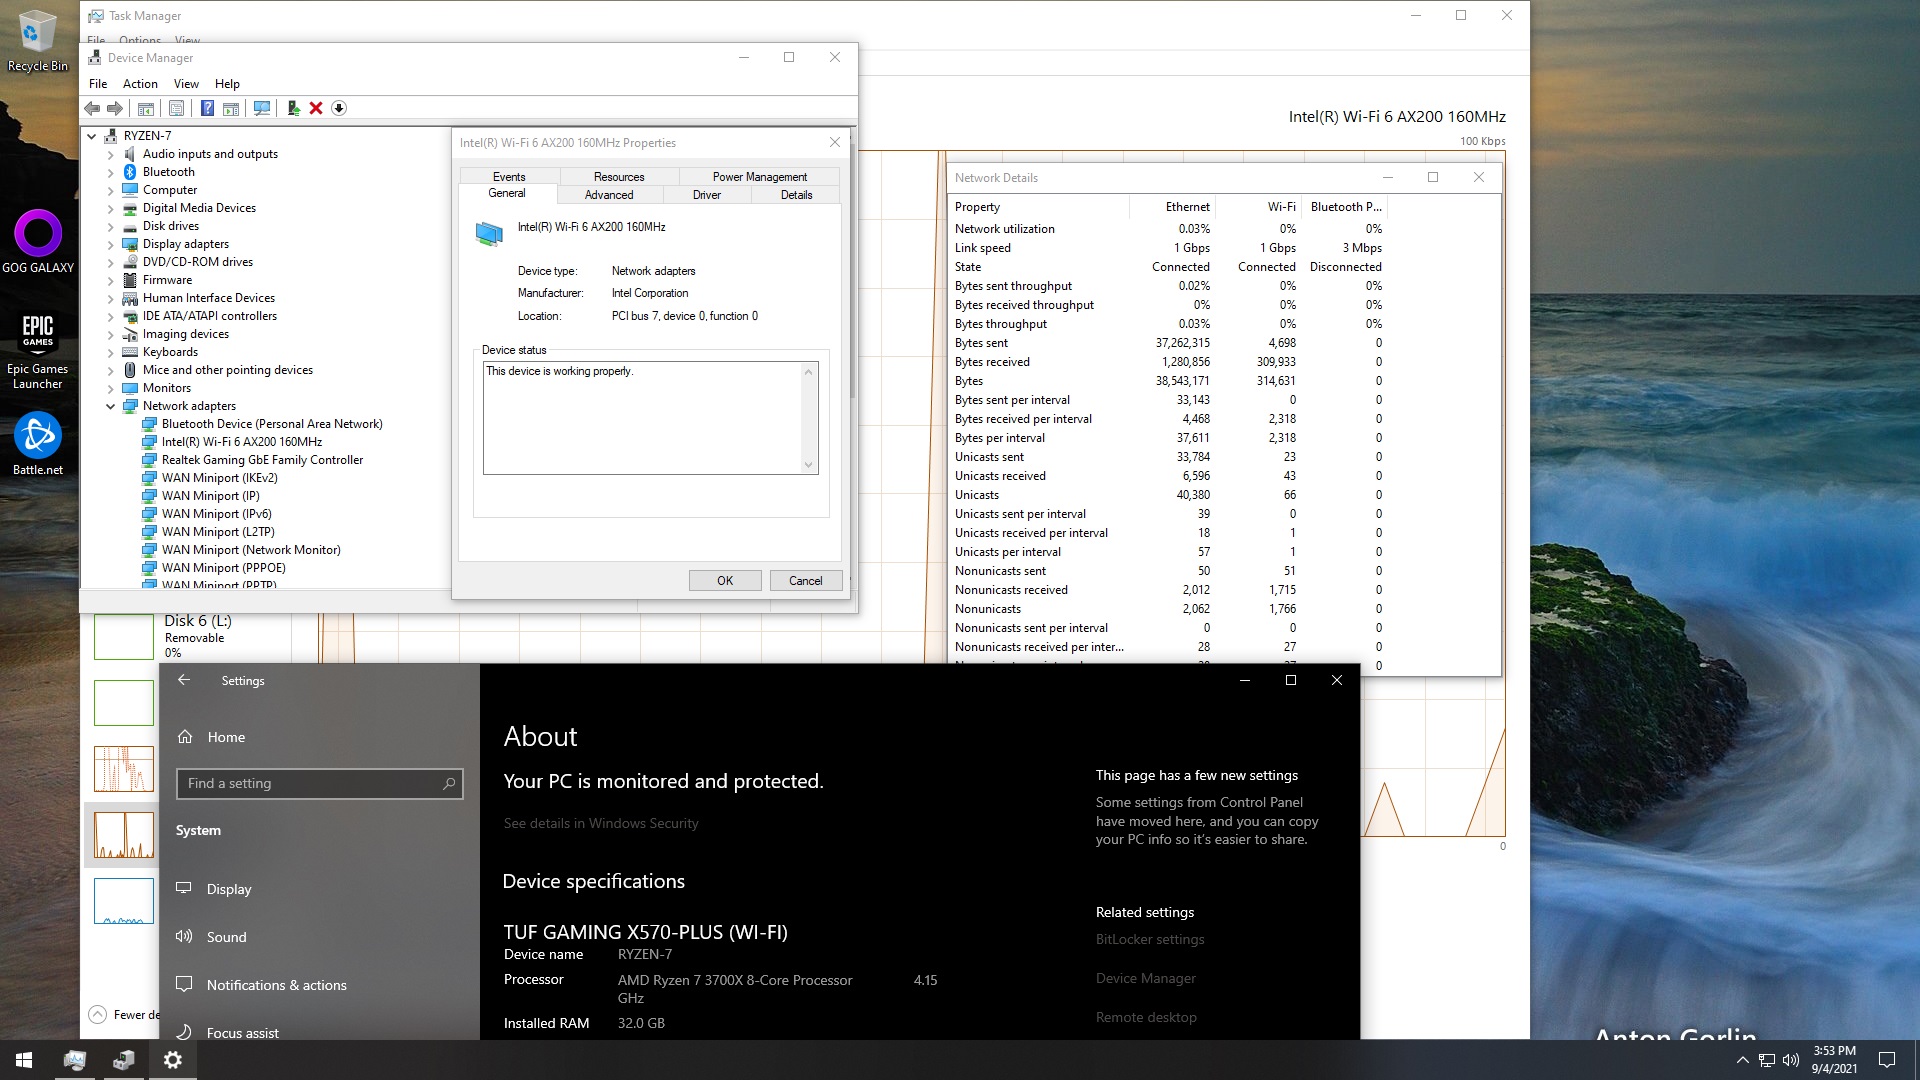Expand the Bluetooth device category
Viewport: 1920px width, 1080px height.
[111, 172]
